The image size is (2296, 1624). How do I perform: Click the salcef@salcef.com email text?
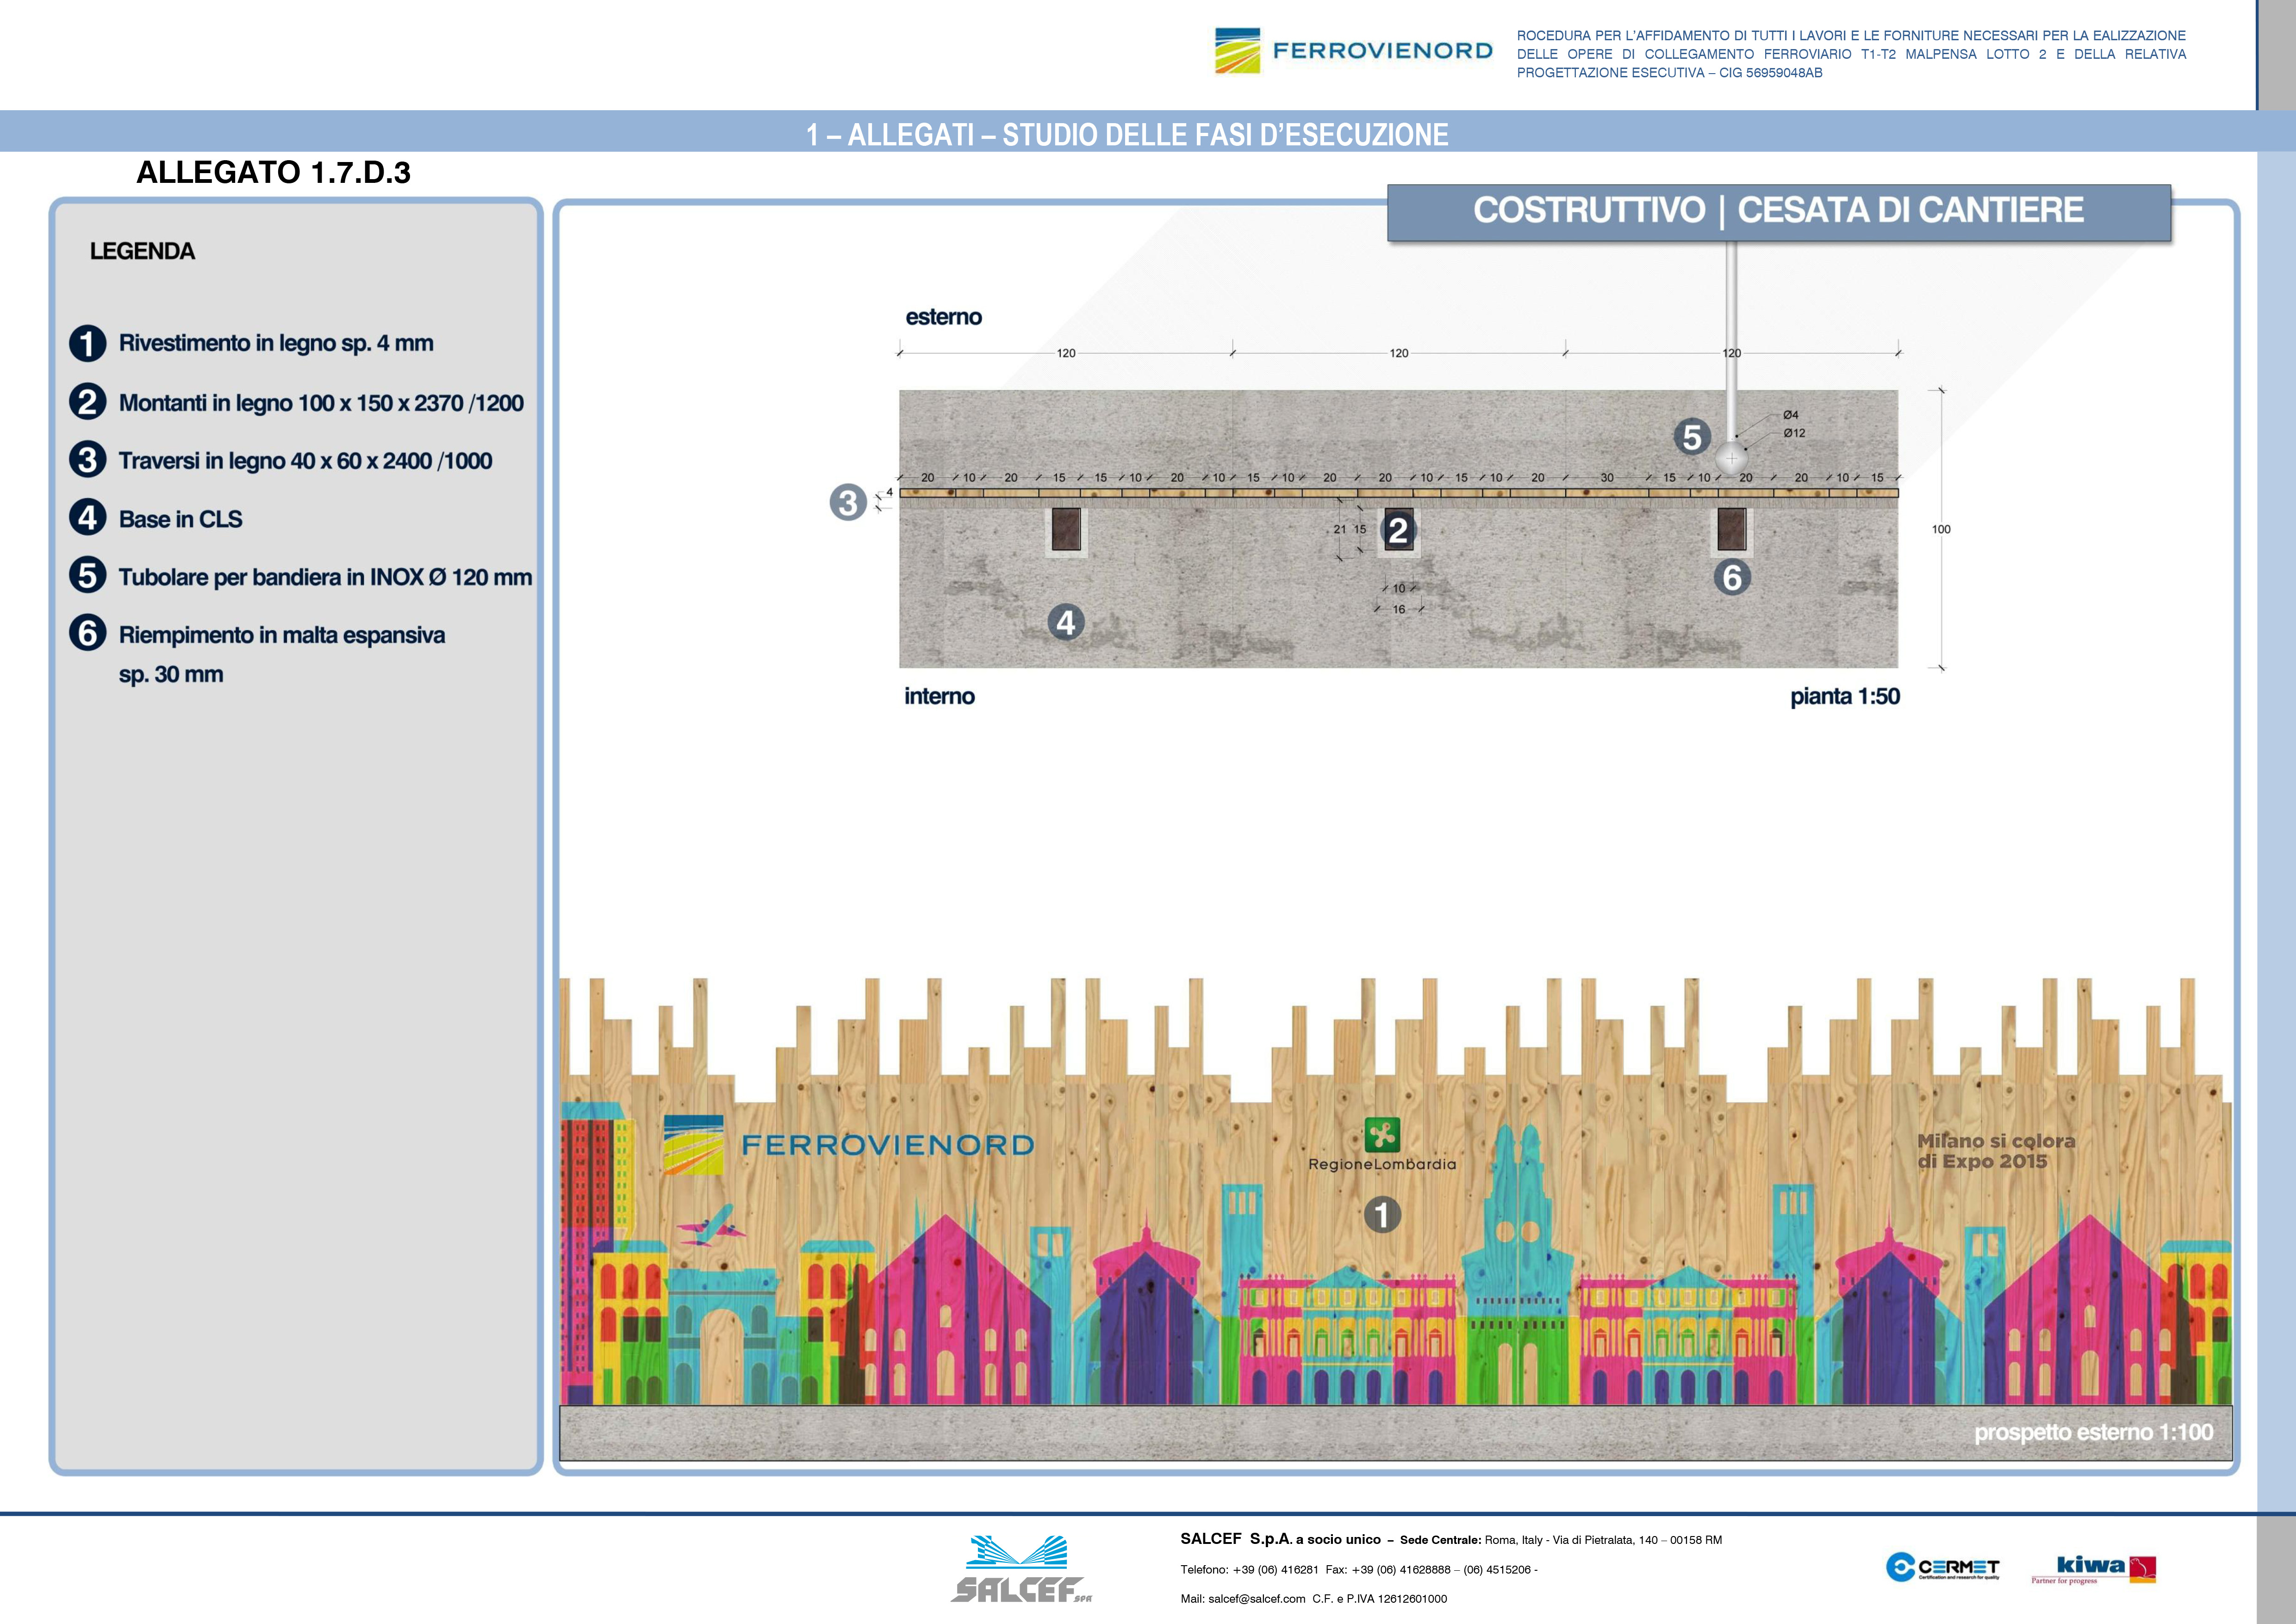(1256, 1599)
